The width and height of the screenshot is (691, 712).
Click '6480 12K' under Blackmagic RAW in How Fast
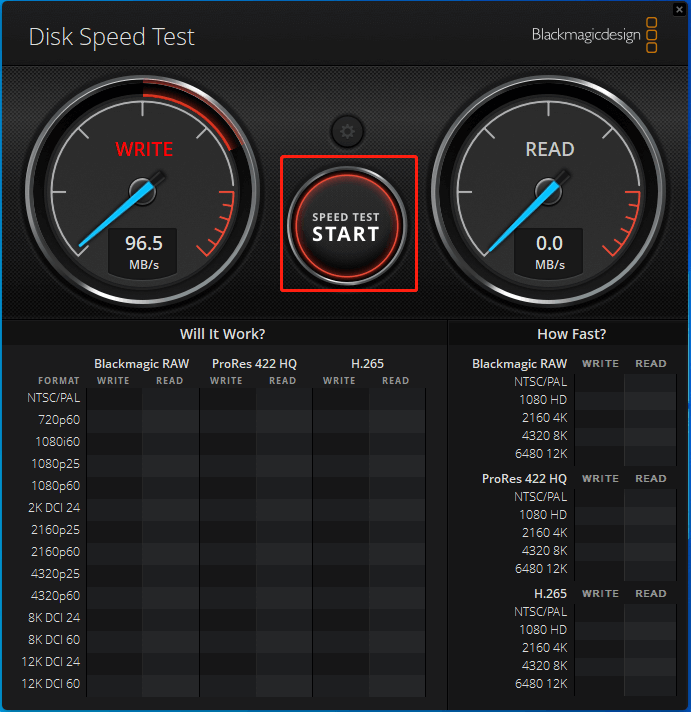(541, 454)
